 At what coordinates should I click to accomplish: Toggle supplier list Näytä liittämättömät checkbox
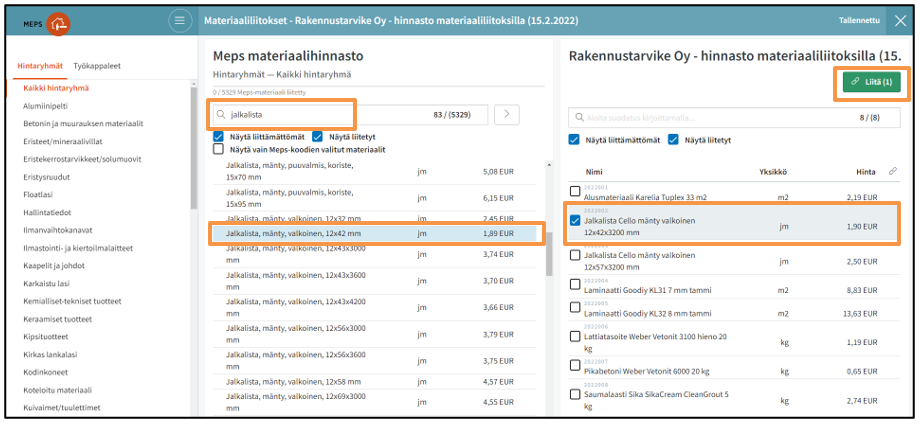[x=574, y=140]
